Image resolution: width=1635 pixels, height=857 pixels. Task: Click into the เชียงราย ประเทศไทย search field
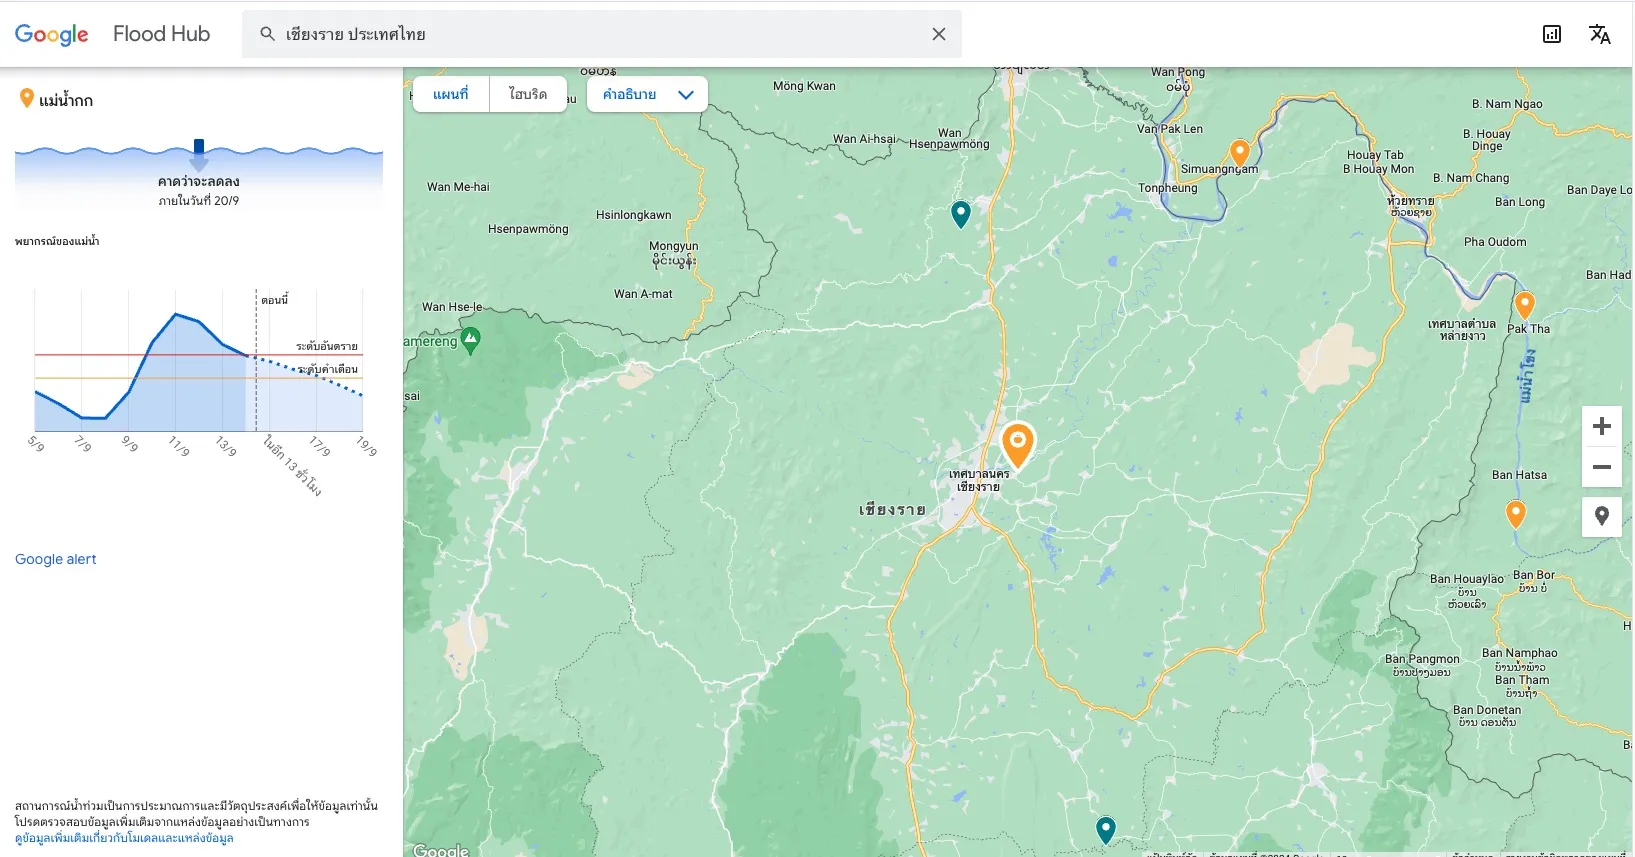tap(602, 34)
